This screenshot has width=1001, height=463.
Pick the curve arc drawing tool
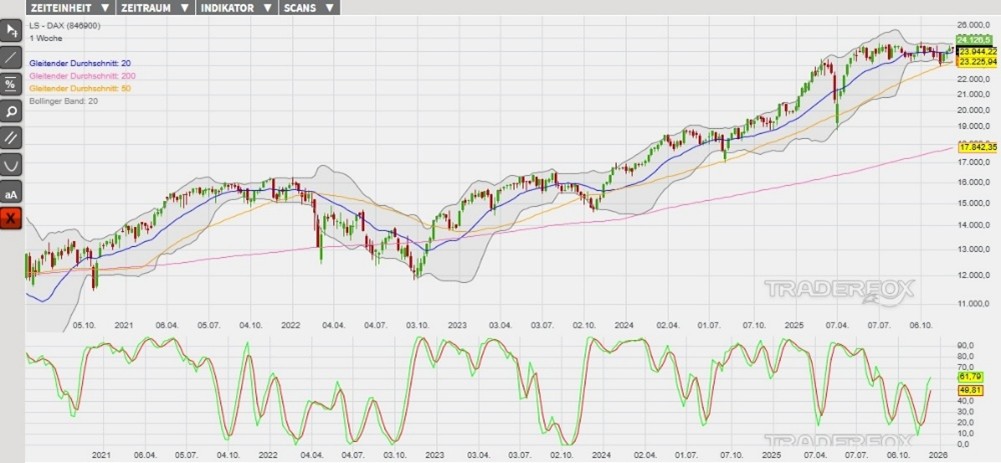11,165
